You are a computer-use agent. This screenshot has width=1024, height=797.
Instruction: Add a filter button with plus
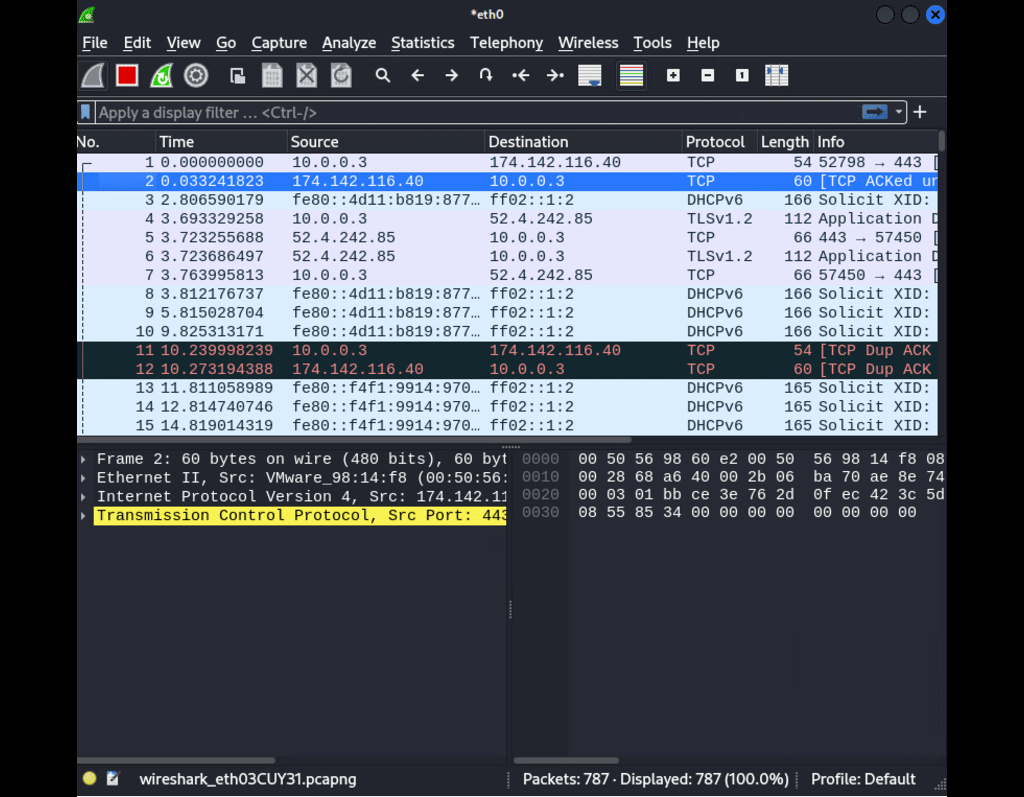(920, 112)
